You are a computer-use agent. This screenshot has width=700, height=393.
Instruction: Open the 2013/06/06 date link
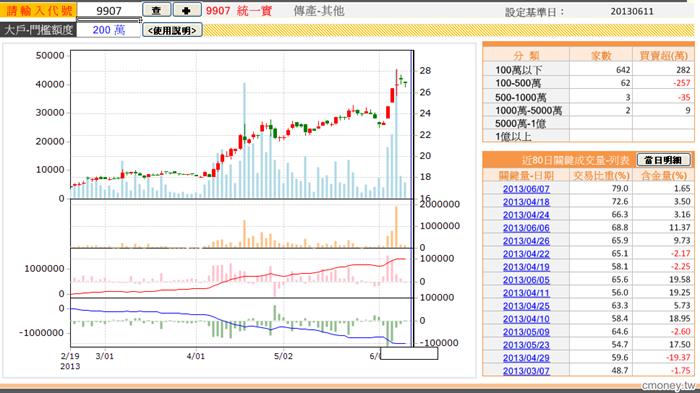pyautogui.click(x=526, y=228)
